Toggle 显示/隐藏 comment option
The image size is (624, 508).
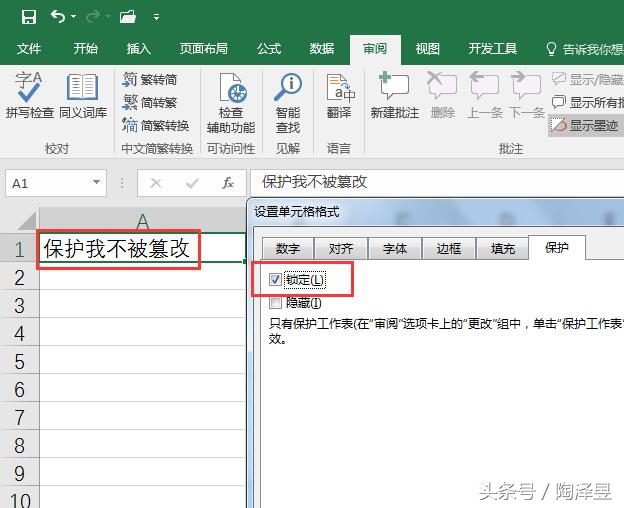point(587,80)
